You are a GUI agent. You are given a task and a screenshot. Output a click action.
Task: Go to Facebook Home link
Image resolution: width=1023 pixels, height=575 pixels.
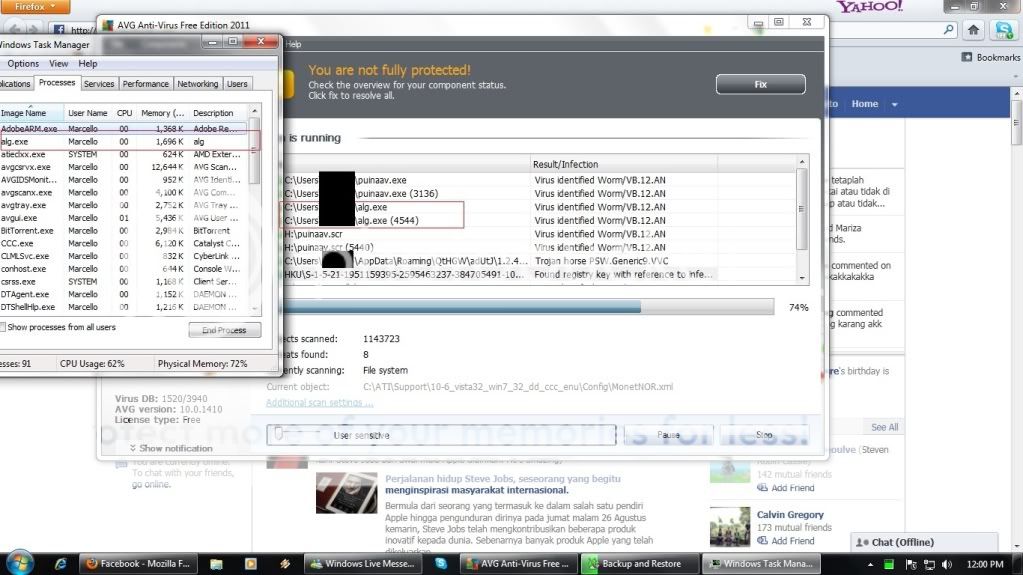coord(864,104)
